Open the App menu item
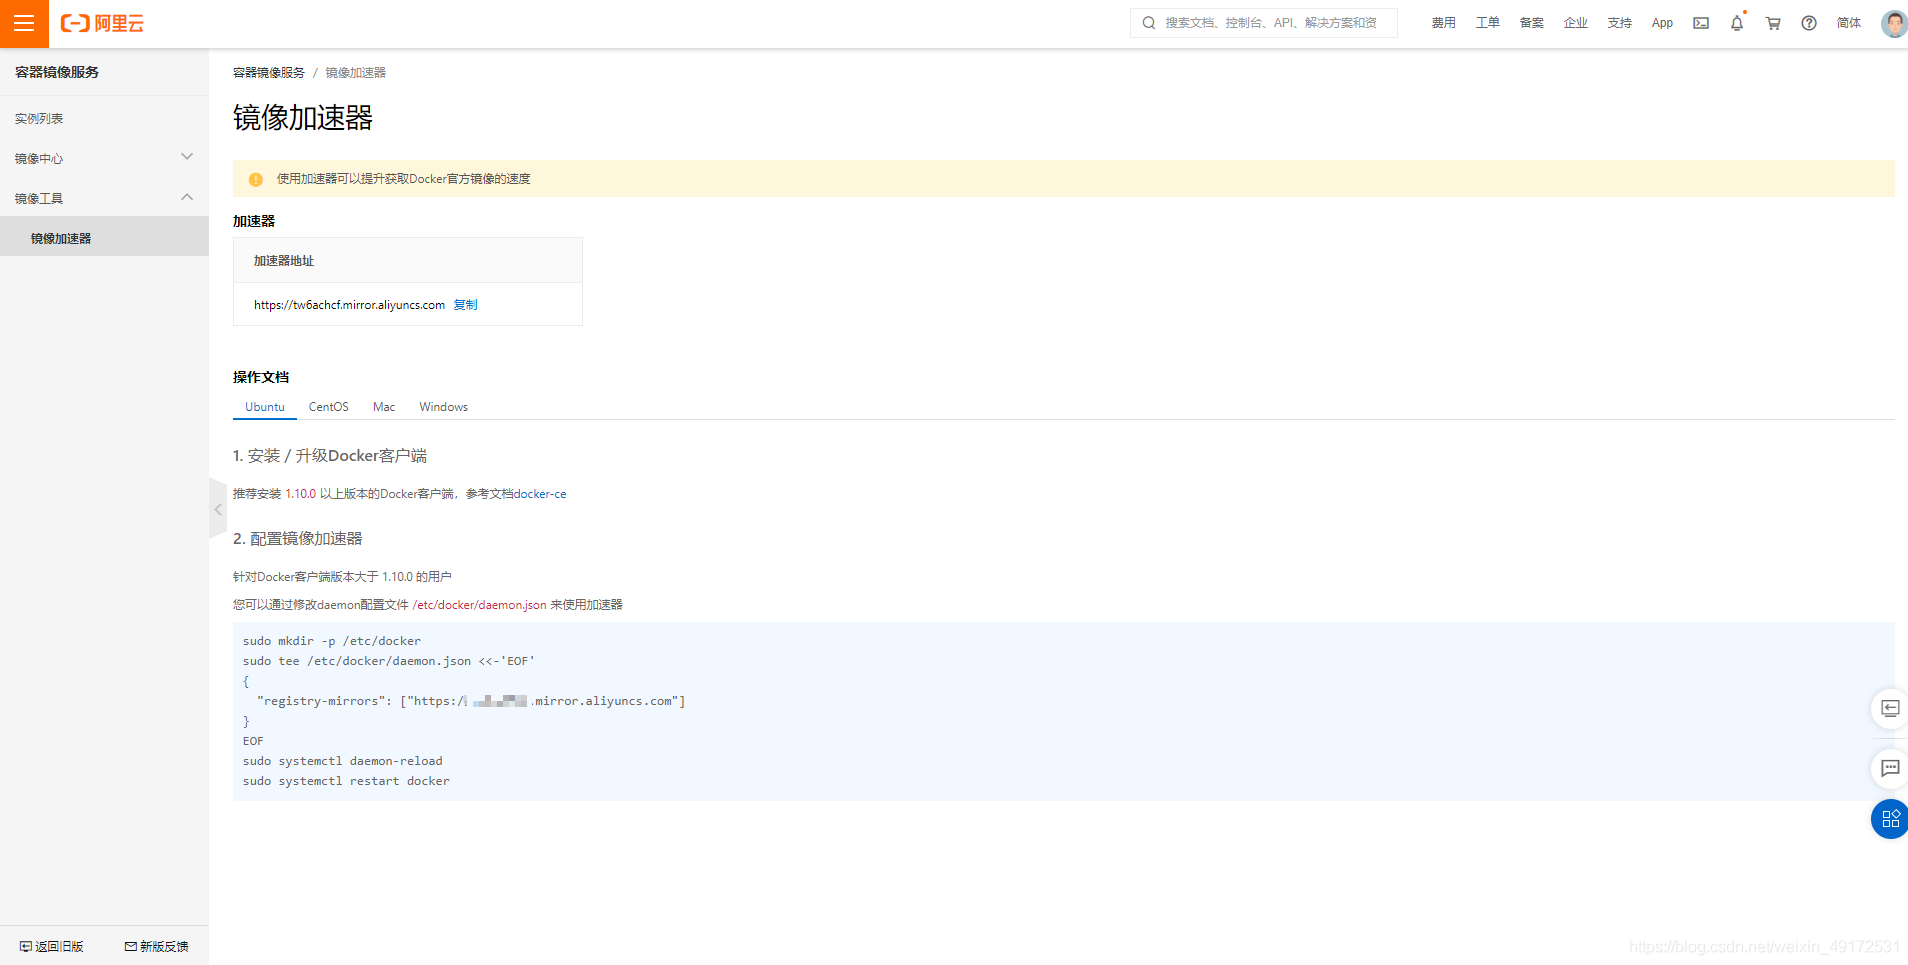 click(1662, 23)
